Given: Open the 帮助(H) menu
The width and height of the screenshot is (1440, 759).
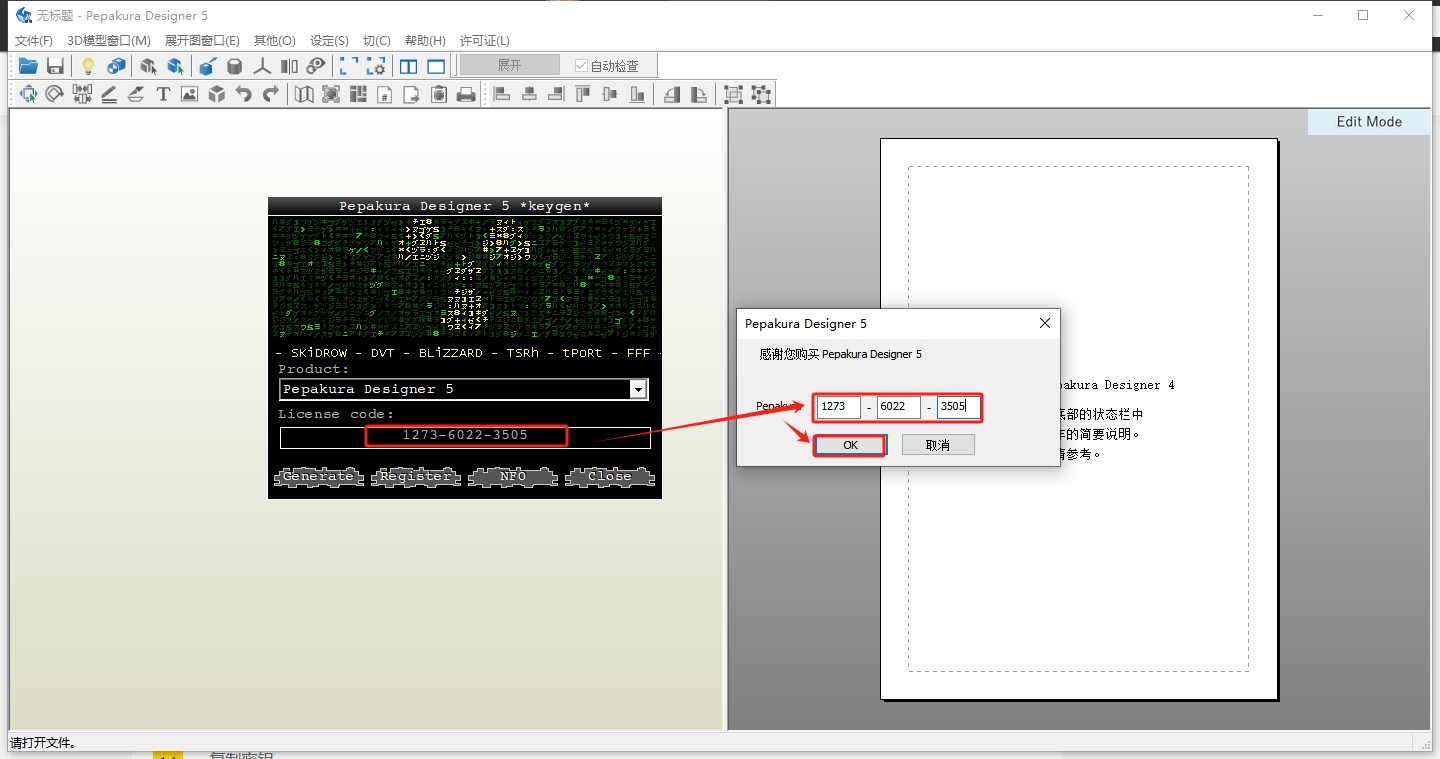Looking at the screenshot, I should [425, 41].
